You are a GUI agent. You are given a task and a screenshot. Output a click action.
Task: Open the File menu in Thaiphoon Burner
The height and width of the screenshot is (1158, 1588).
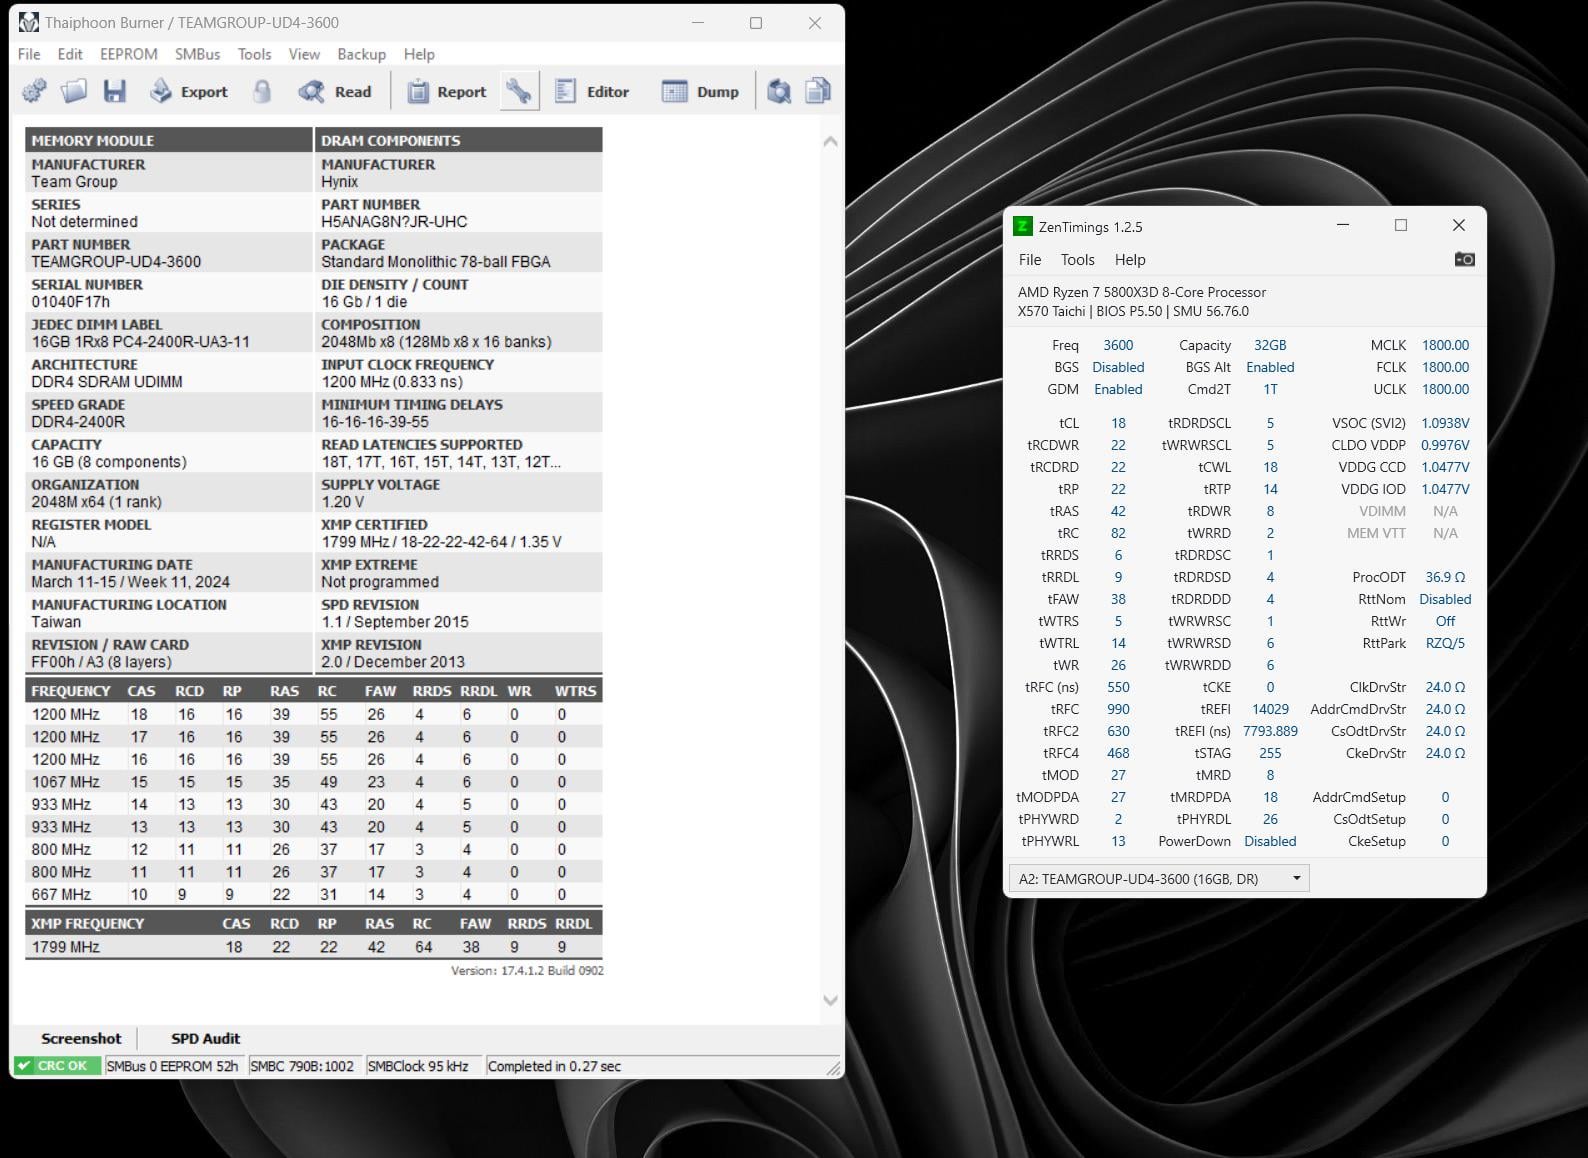point(29,54)
